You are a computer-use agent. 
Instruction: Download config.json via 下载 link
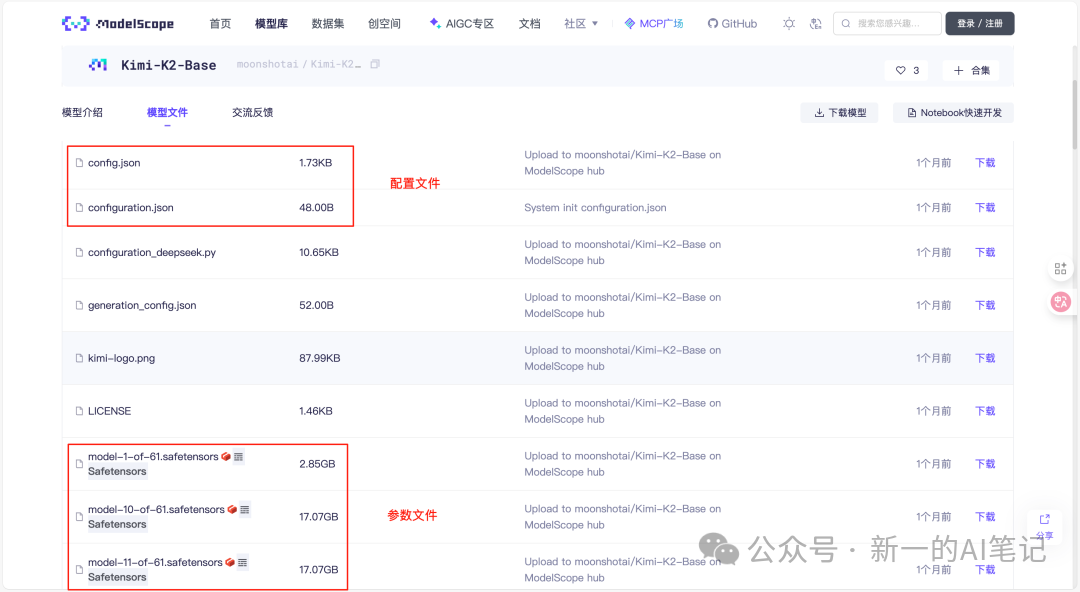pos(985,163)
